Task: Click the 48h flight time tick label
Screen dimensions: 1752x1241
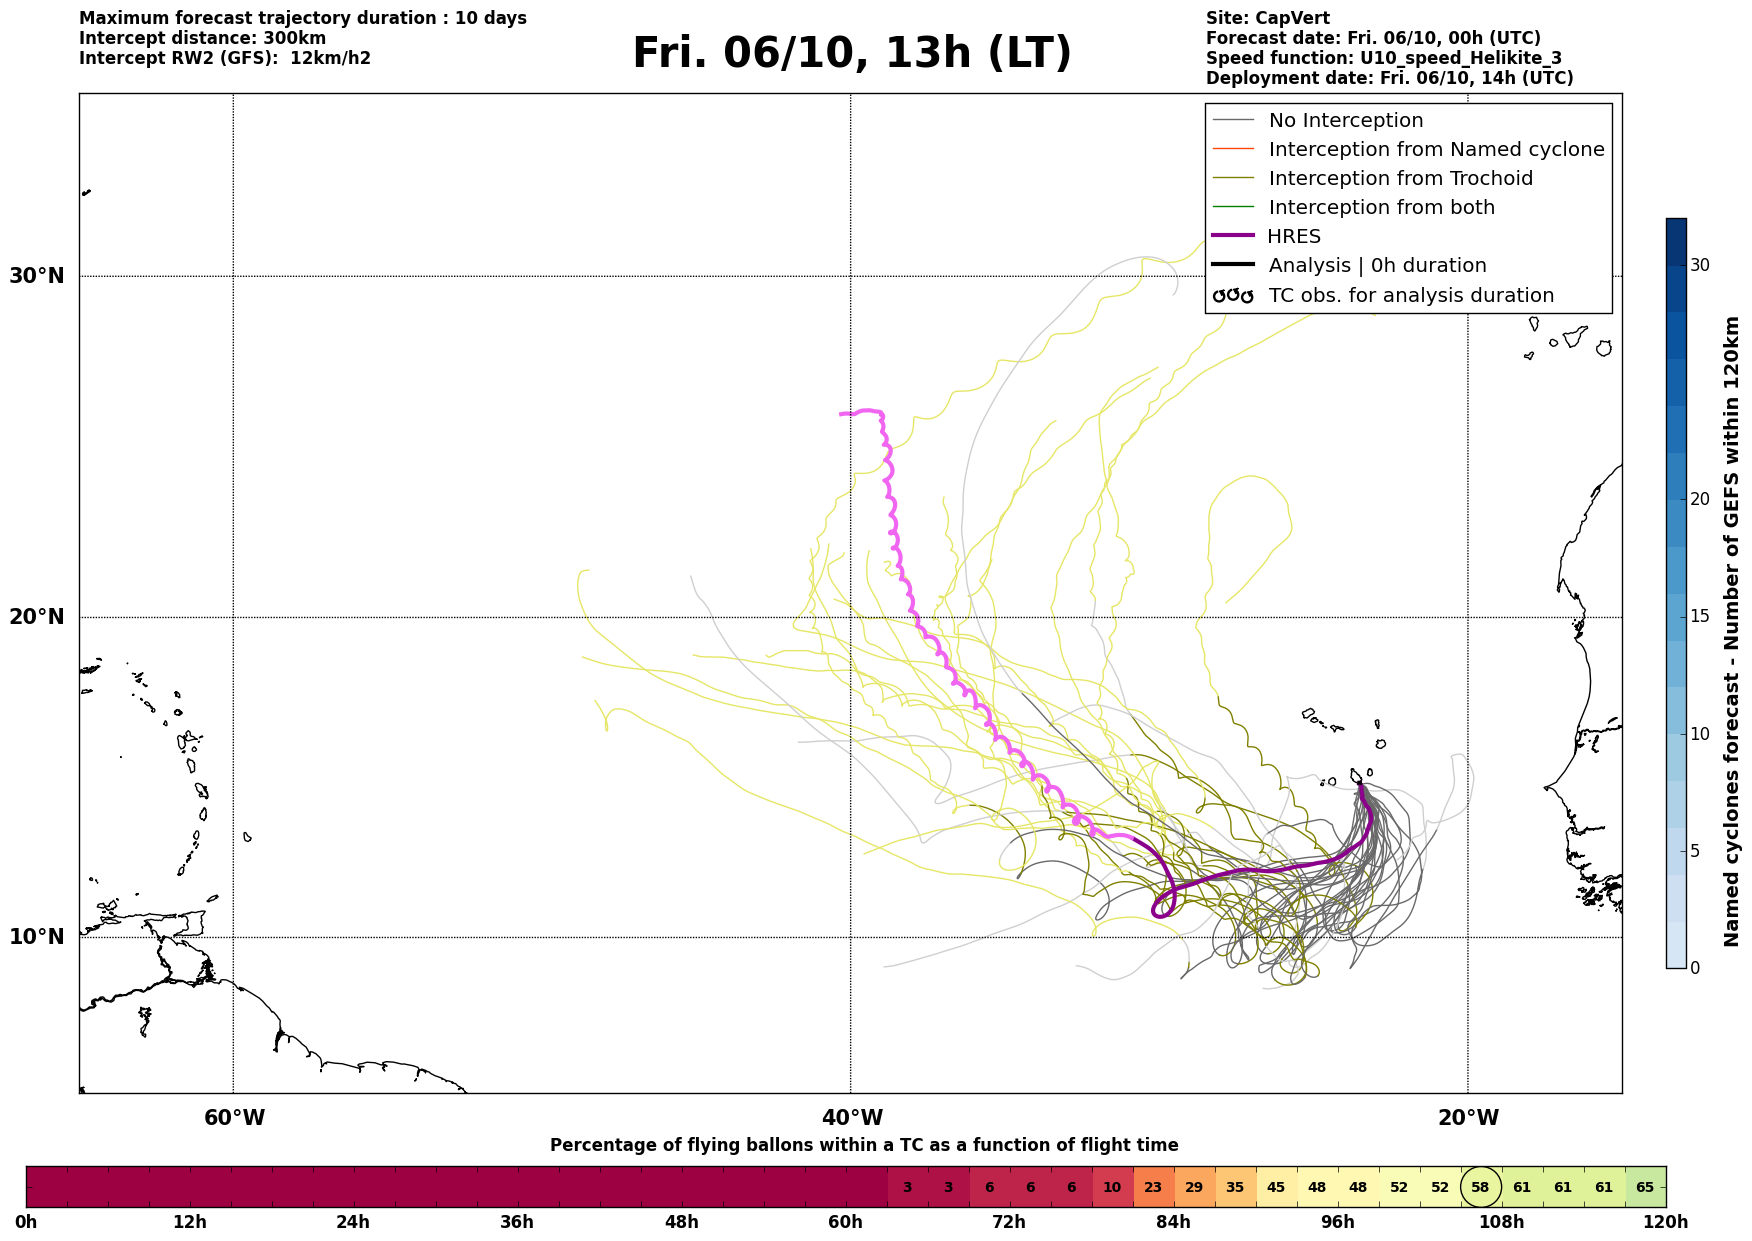Action: click(682, 1222)
